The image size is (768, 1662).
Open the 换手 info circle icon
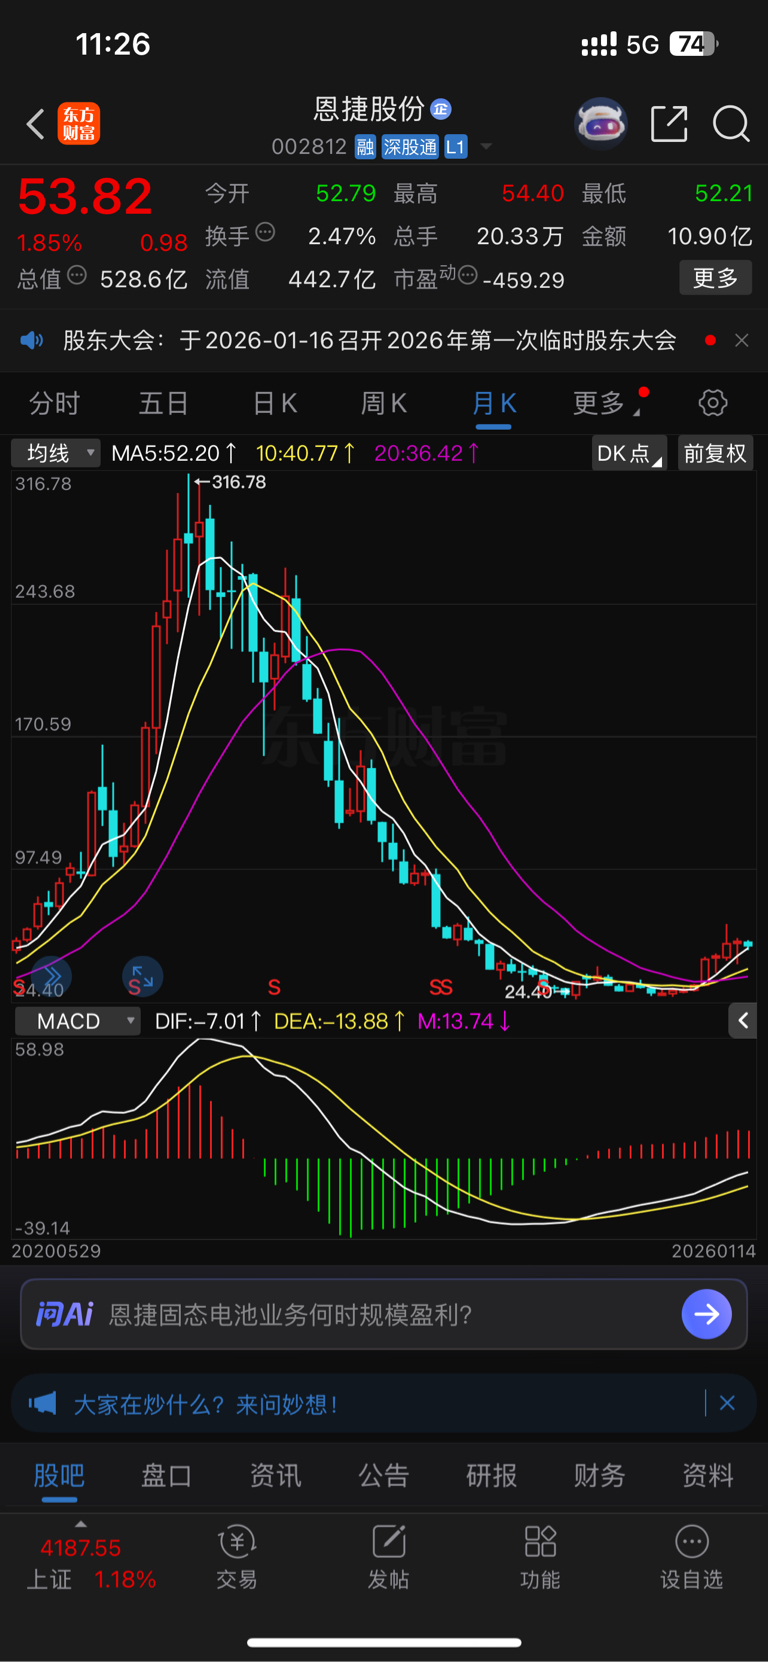pyautogui.click(x=265, y=233)
